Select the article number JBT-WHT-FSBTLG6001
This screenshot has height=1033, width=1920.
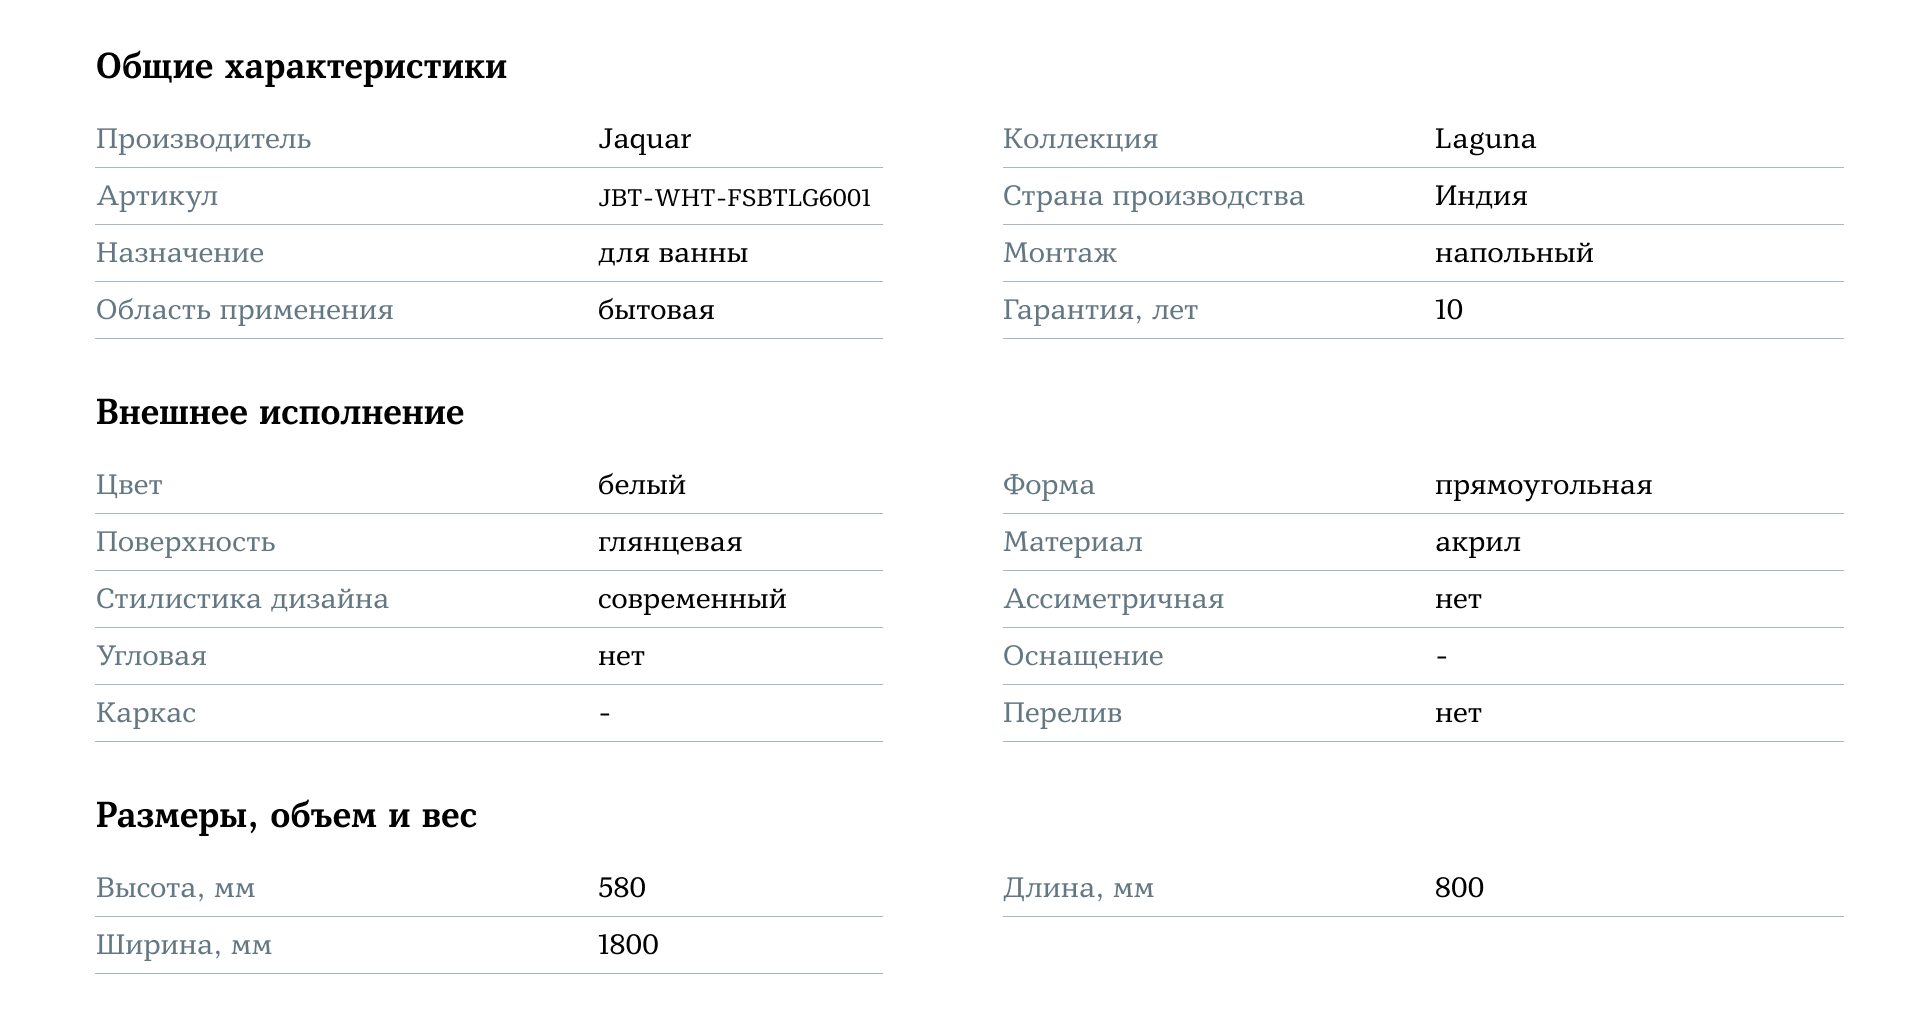(x=734, y=197)
